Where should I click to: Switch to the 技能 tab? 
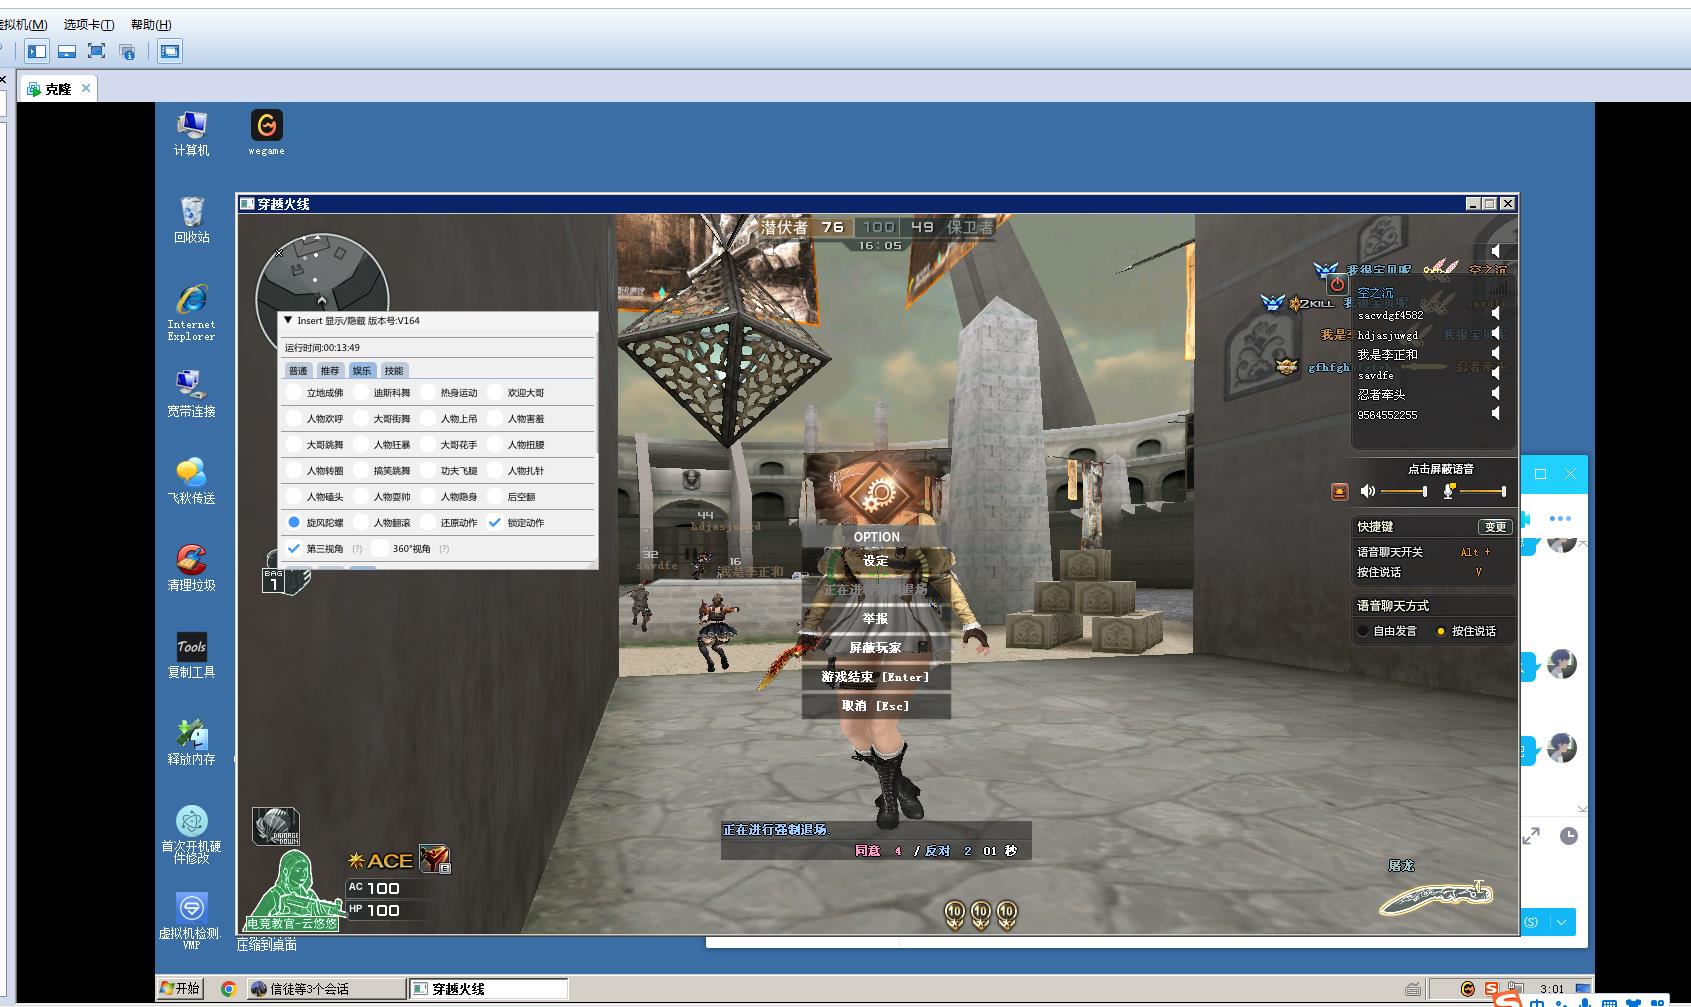pos(394,370)
